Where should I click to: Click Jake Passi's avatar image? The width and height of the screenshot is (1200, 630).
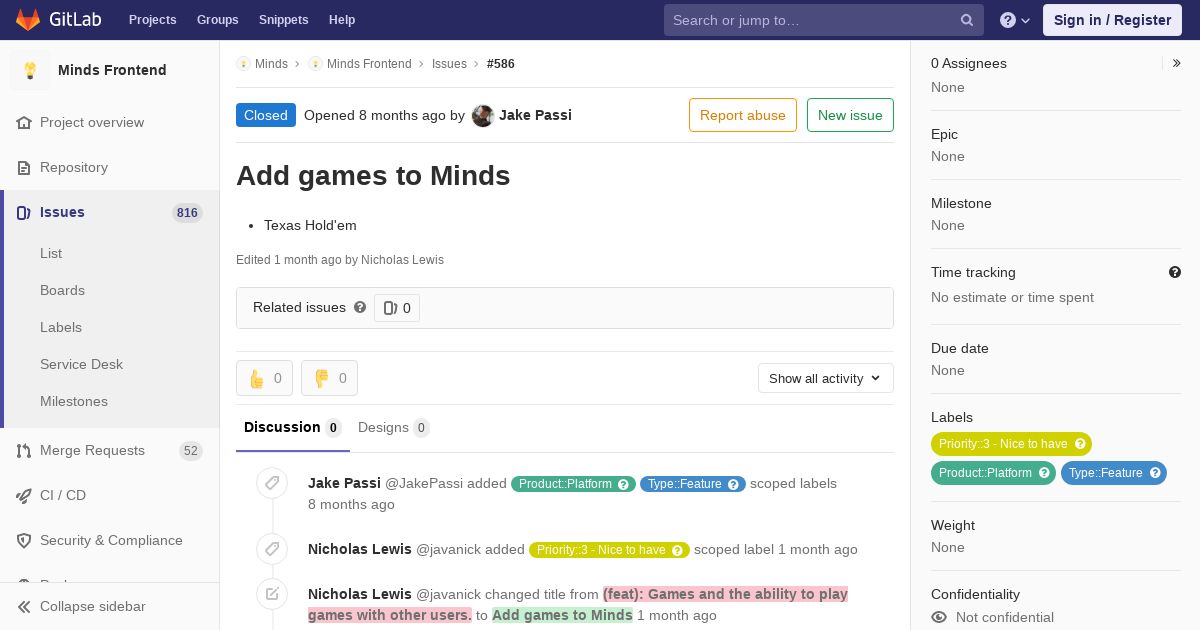click(483, 115)
